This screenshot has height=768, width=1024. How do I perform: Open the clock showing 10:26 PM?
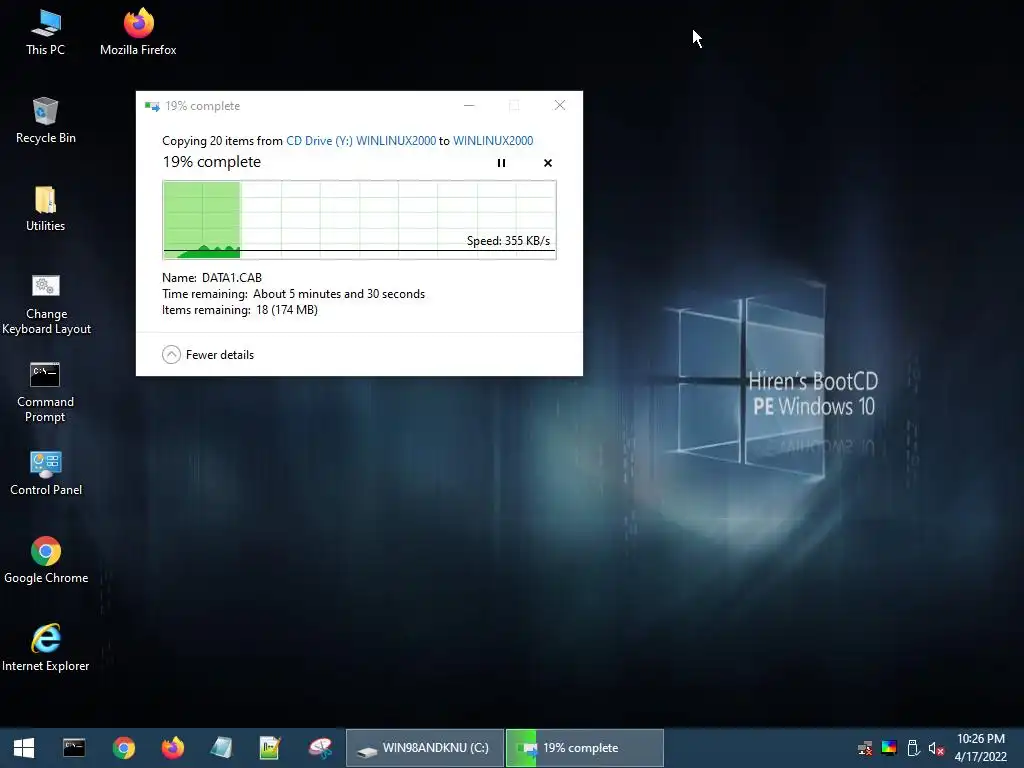pos(980,748)
